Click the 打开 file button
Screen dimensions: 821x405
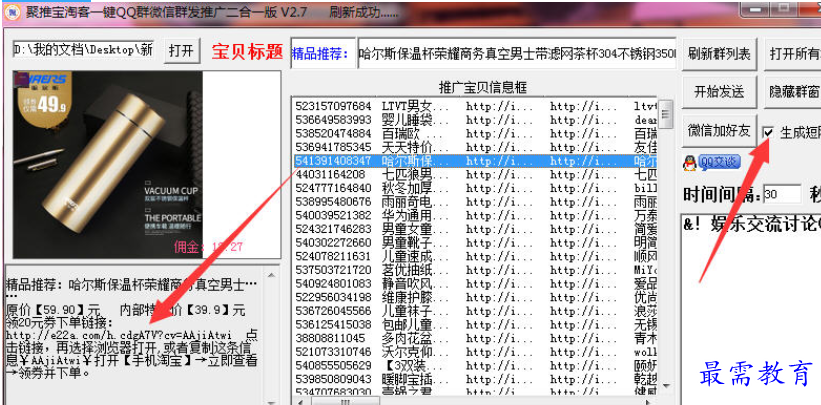click(x=181, y=51)
